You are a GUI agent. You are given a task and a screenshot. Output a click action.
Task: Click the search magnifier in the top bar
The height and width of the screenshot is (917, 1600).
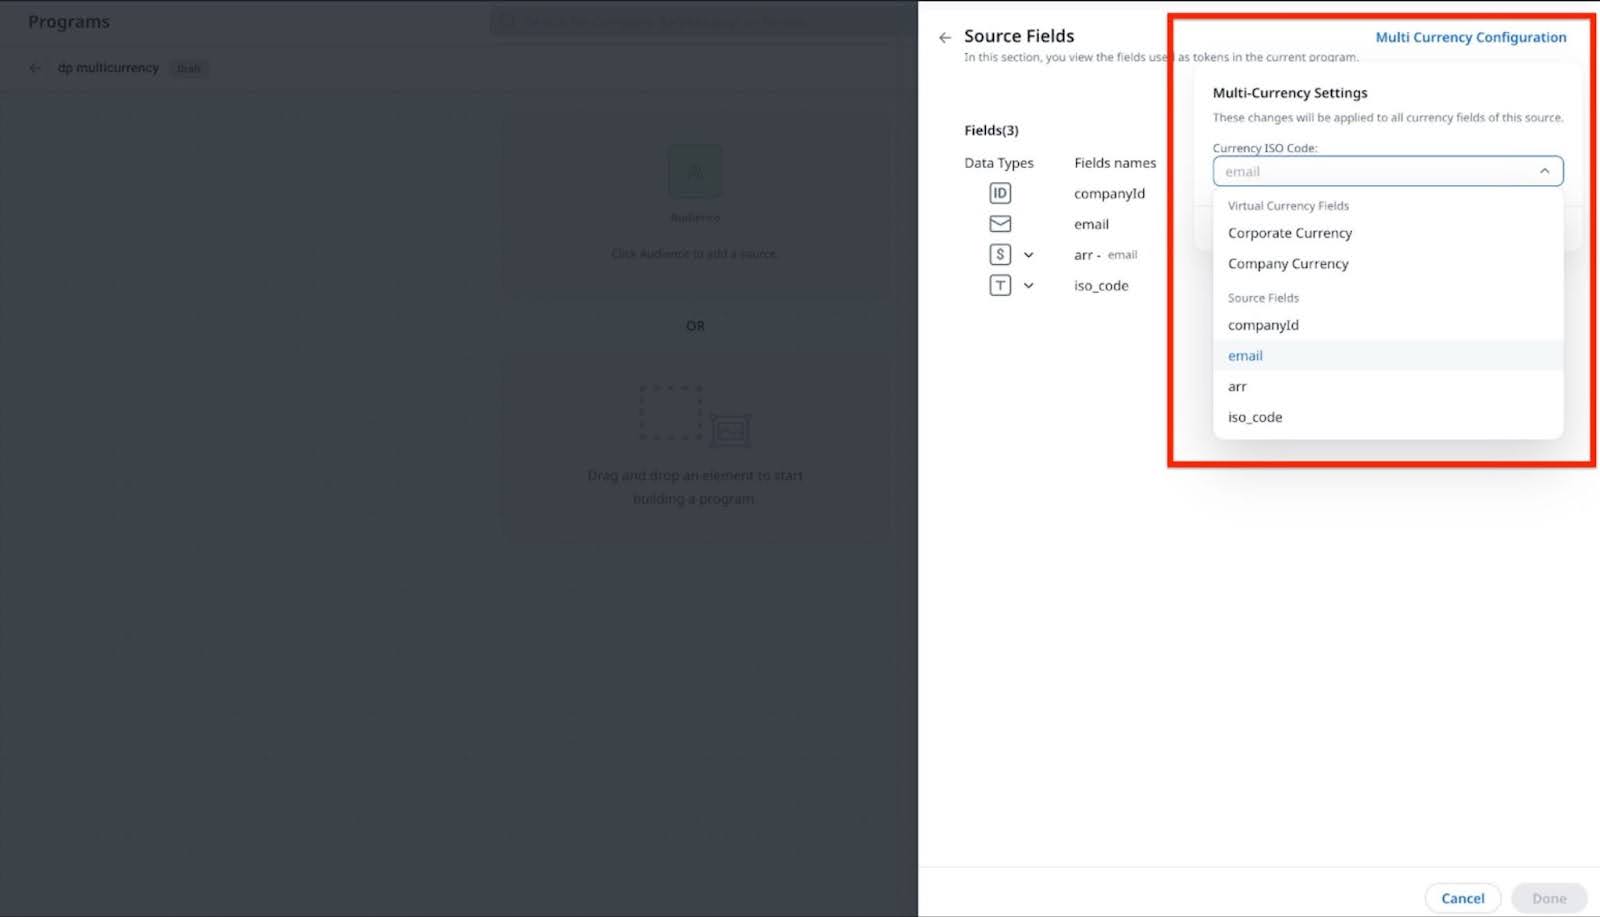(505, 21)
